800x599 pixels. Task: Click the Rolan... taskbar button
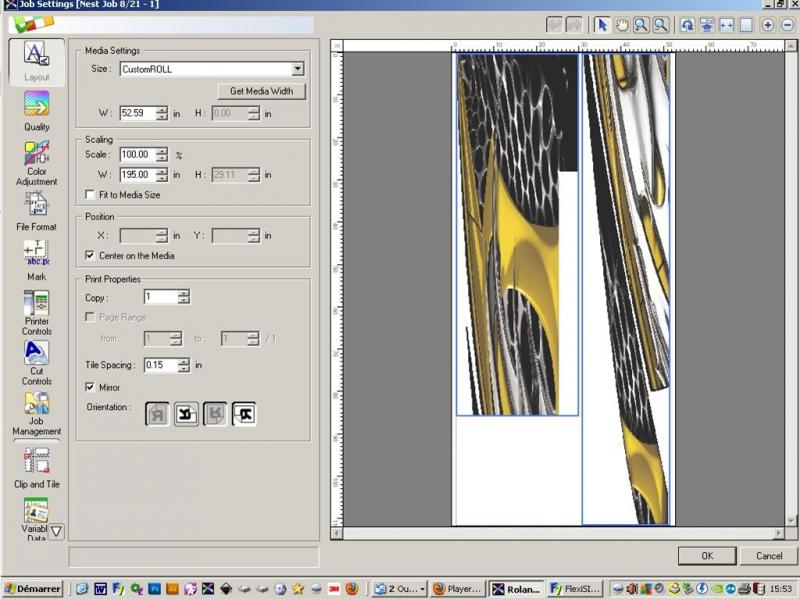pos(517,589)
